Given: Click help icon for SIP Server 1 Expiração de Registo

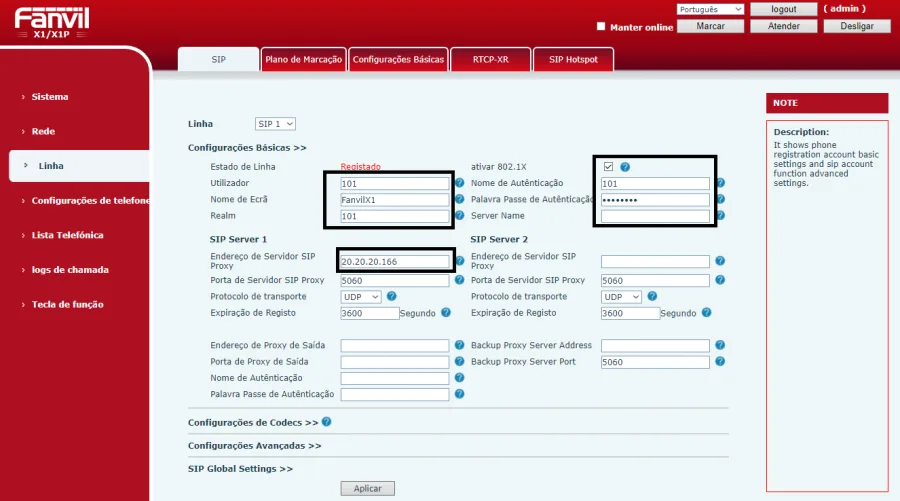Looking at the screenshot, I should click(446, 313).
